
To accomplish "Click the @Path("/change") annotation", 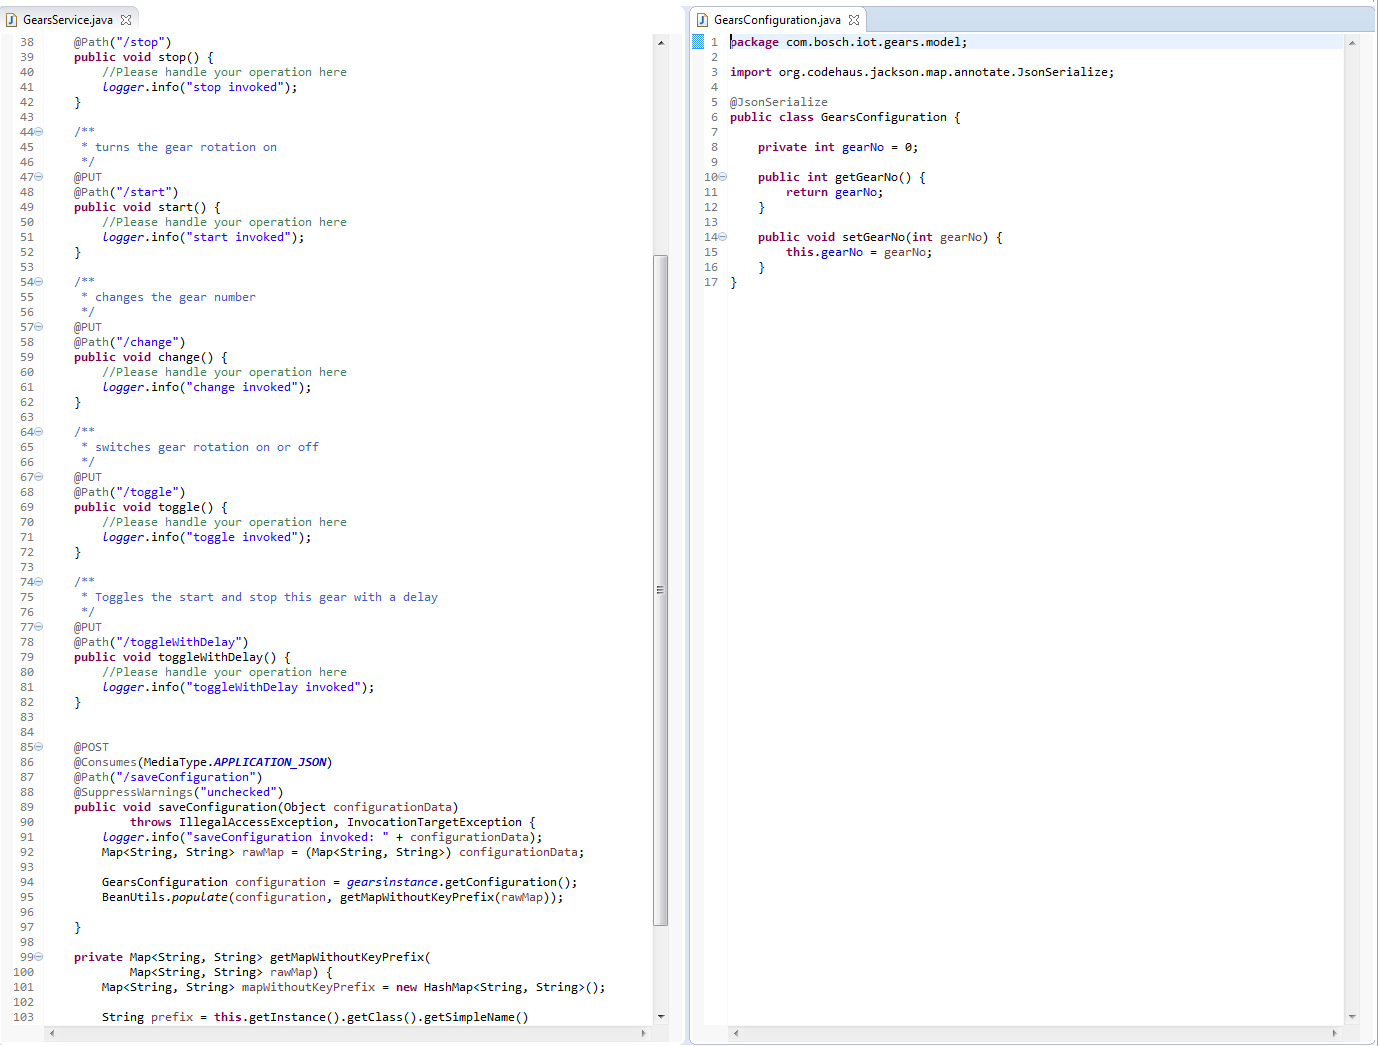I will coord(129,342).
